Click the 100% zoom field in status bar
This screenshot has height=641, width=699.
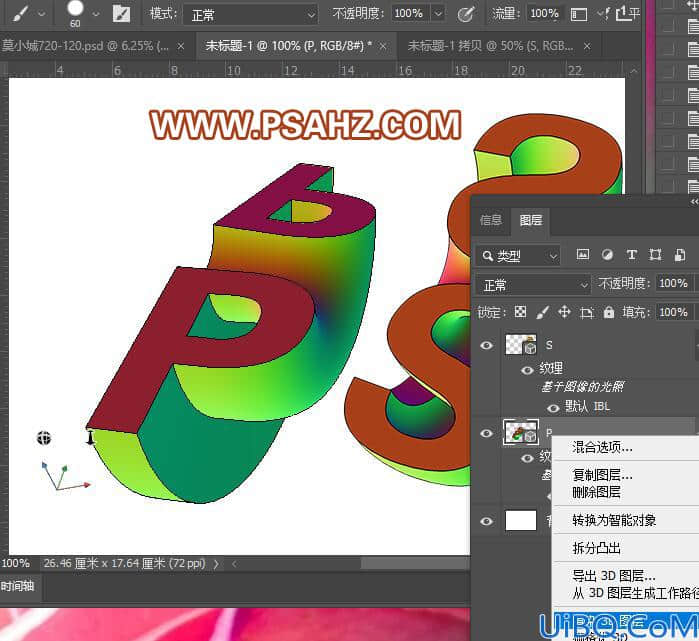15,563
